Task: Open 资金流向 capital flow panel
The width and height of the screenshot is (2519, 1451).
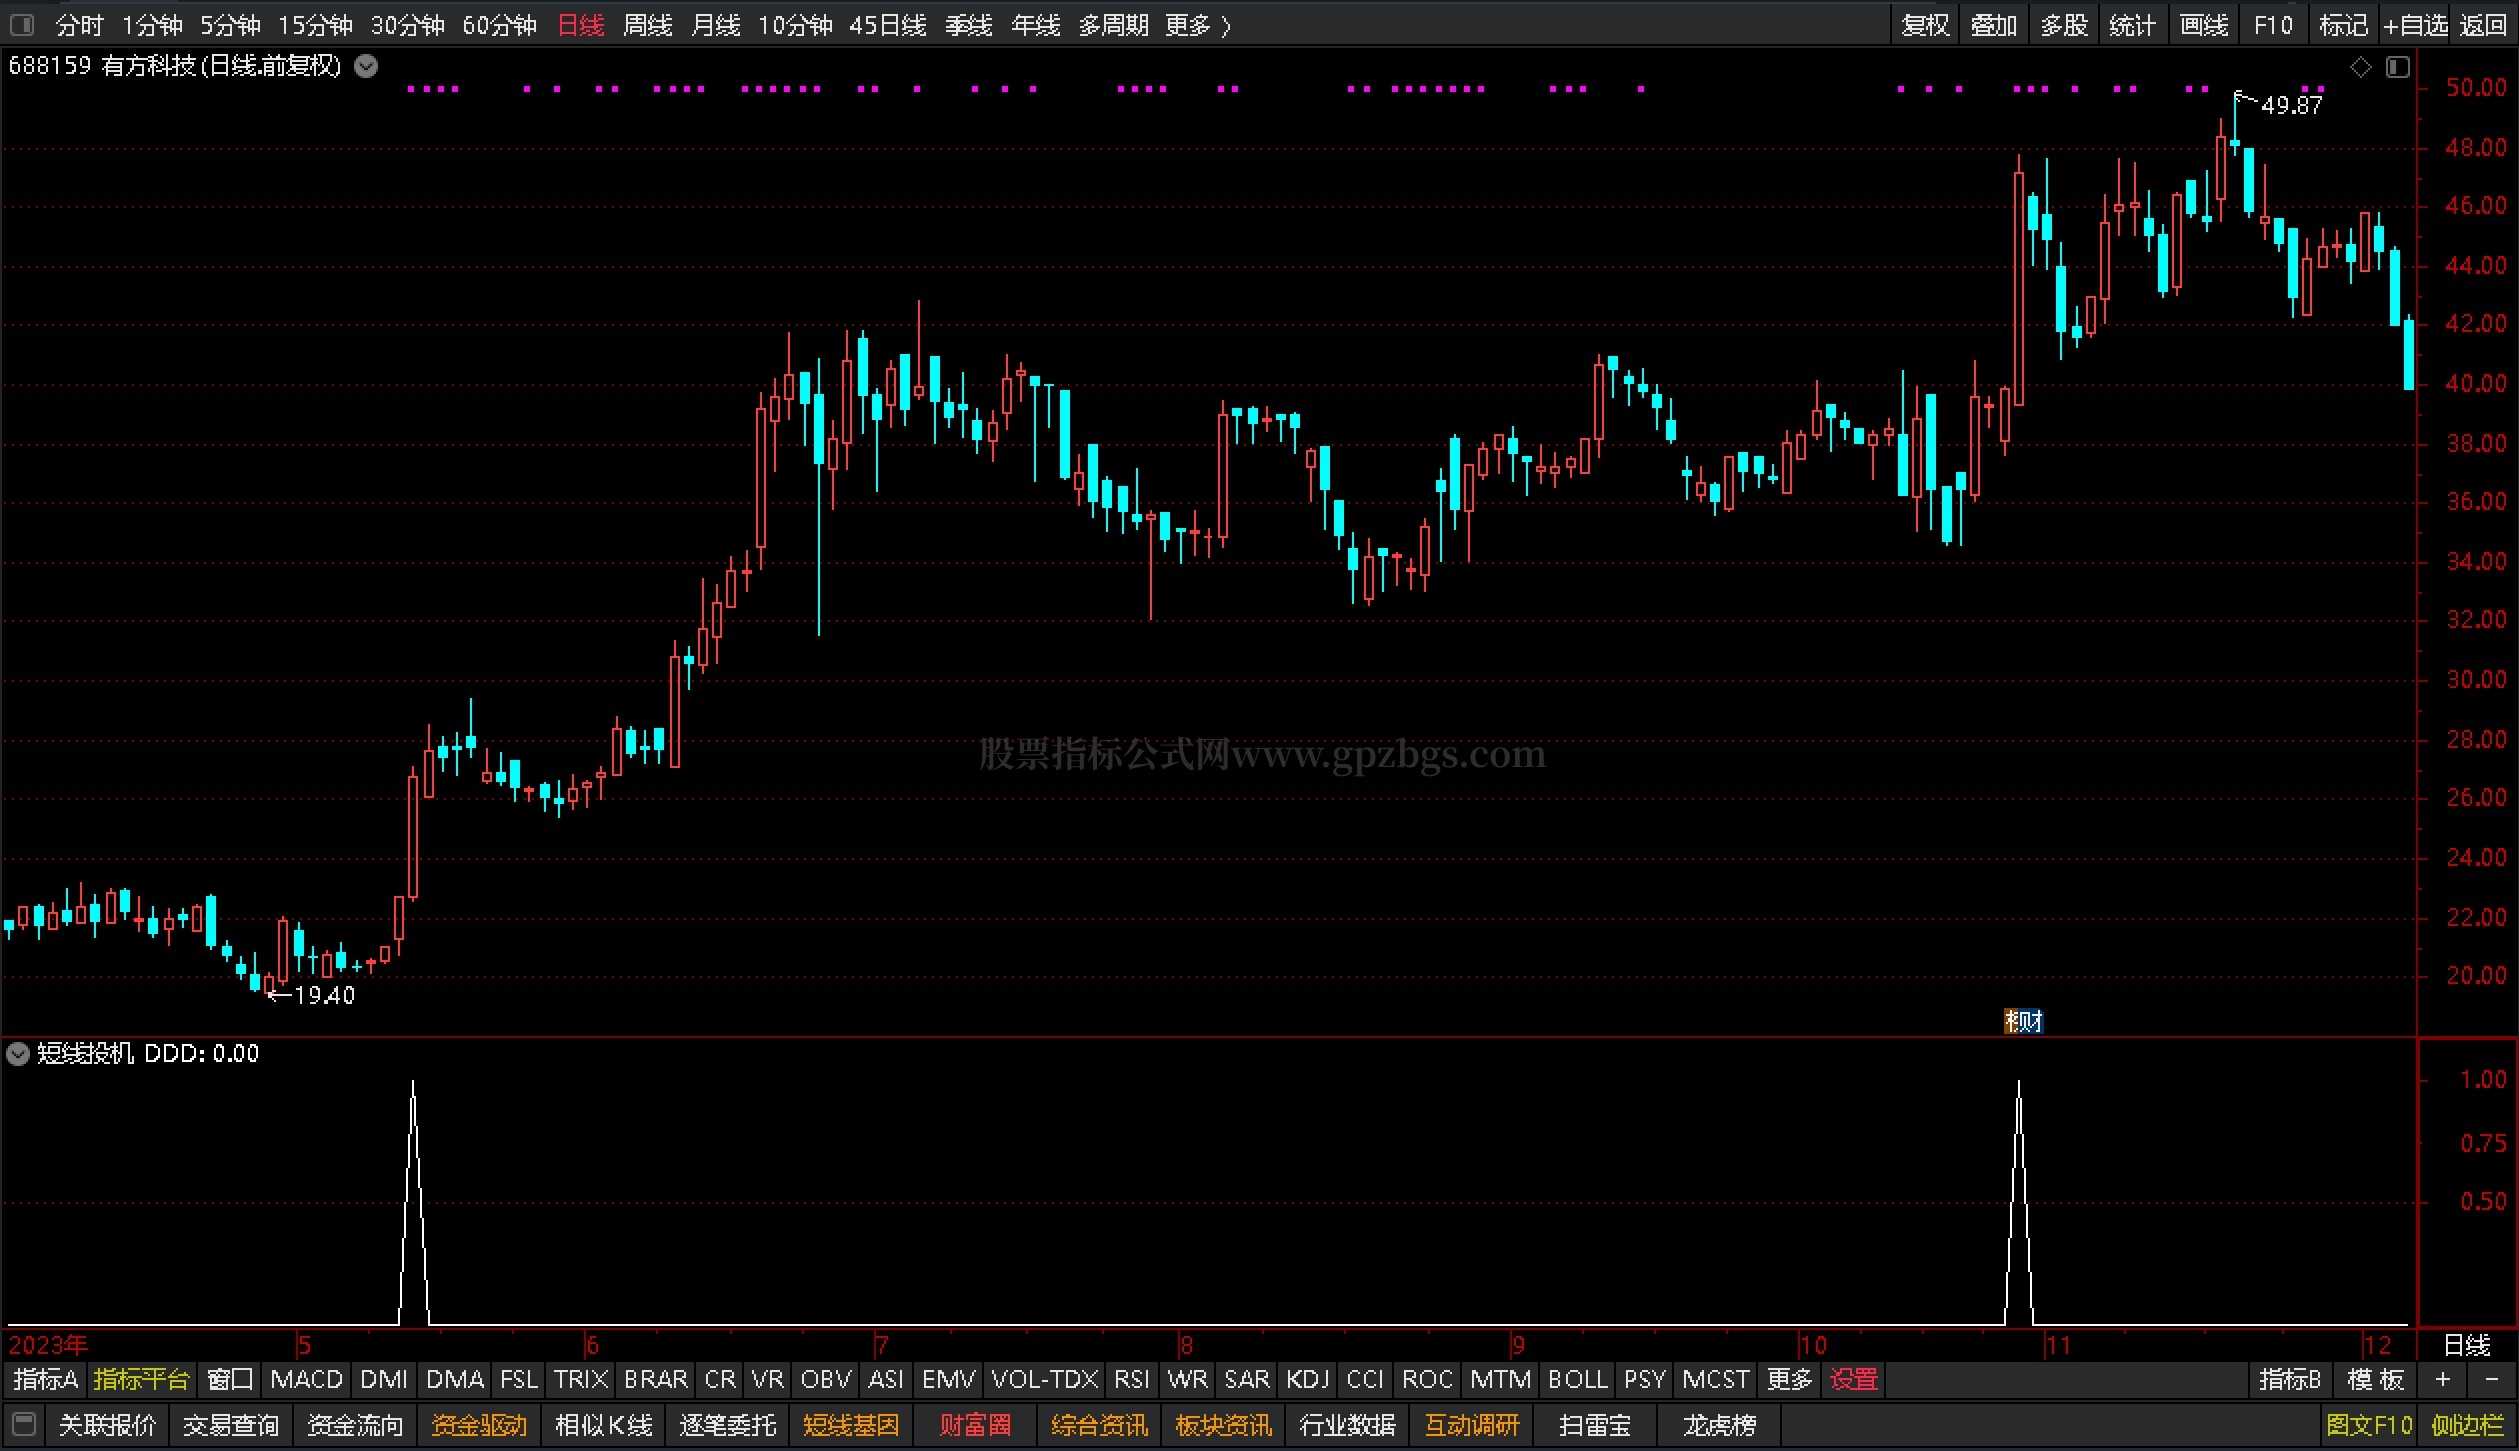Action: 354,1424
